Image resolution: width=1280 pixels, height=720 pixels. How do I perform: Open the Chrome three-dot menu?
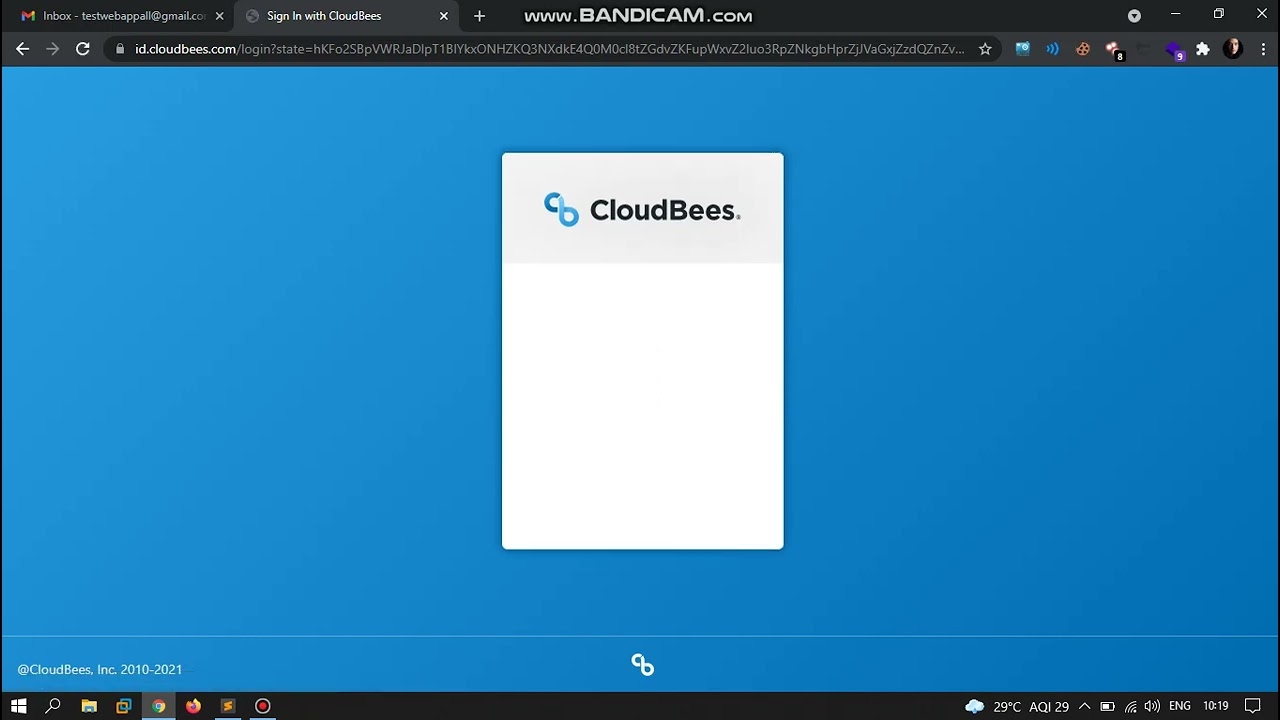tap(1262, 49)
